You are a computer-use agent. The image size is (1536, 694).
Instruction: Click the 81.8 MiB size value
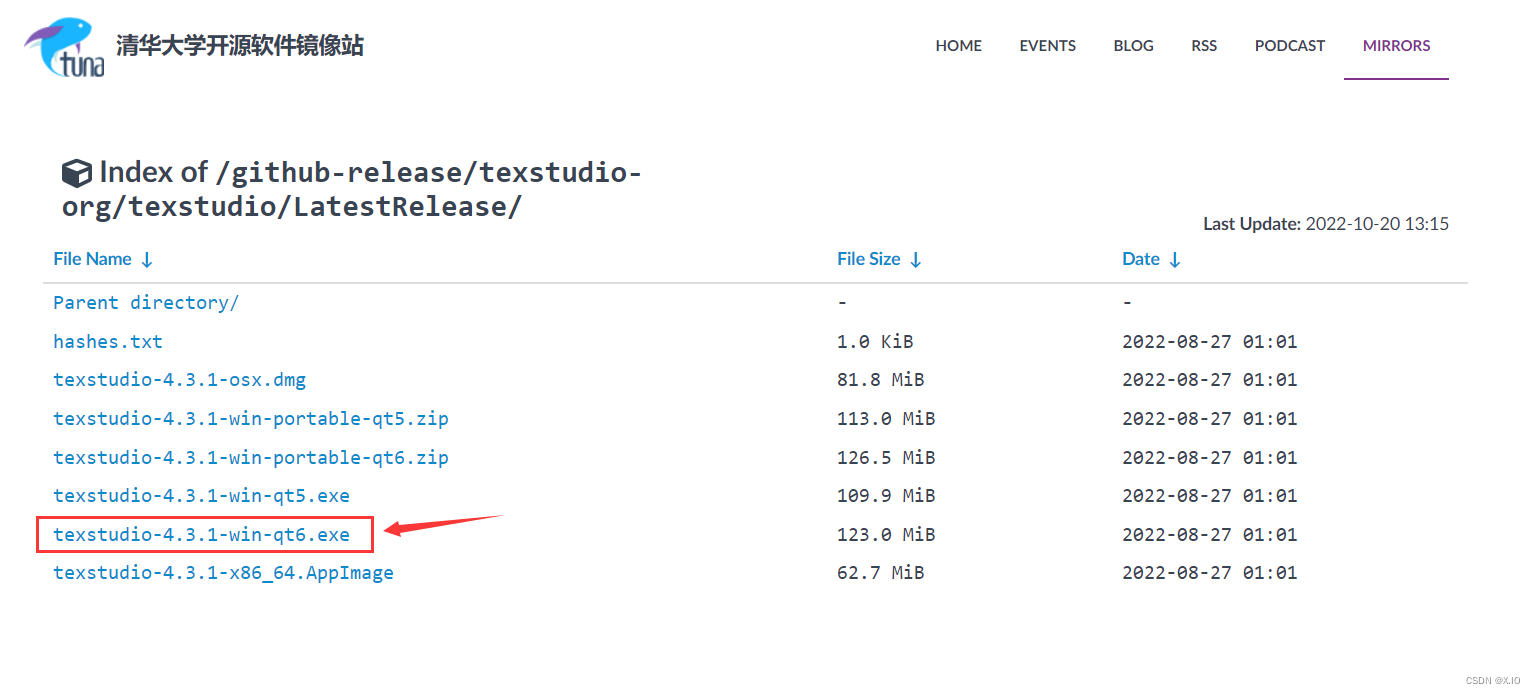coord(880,380)
